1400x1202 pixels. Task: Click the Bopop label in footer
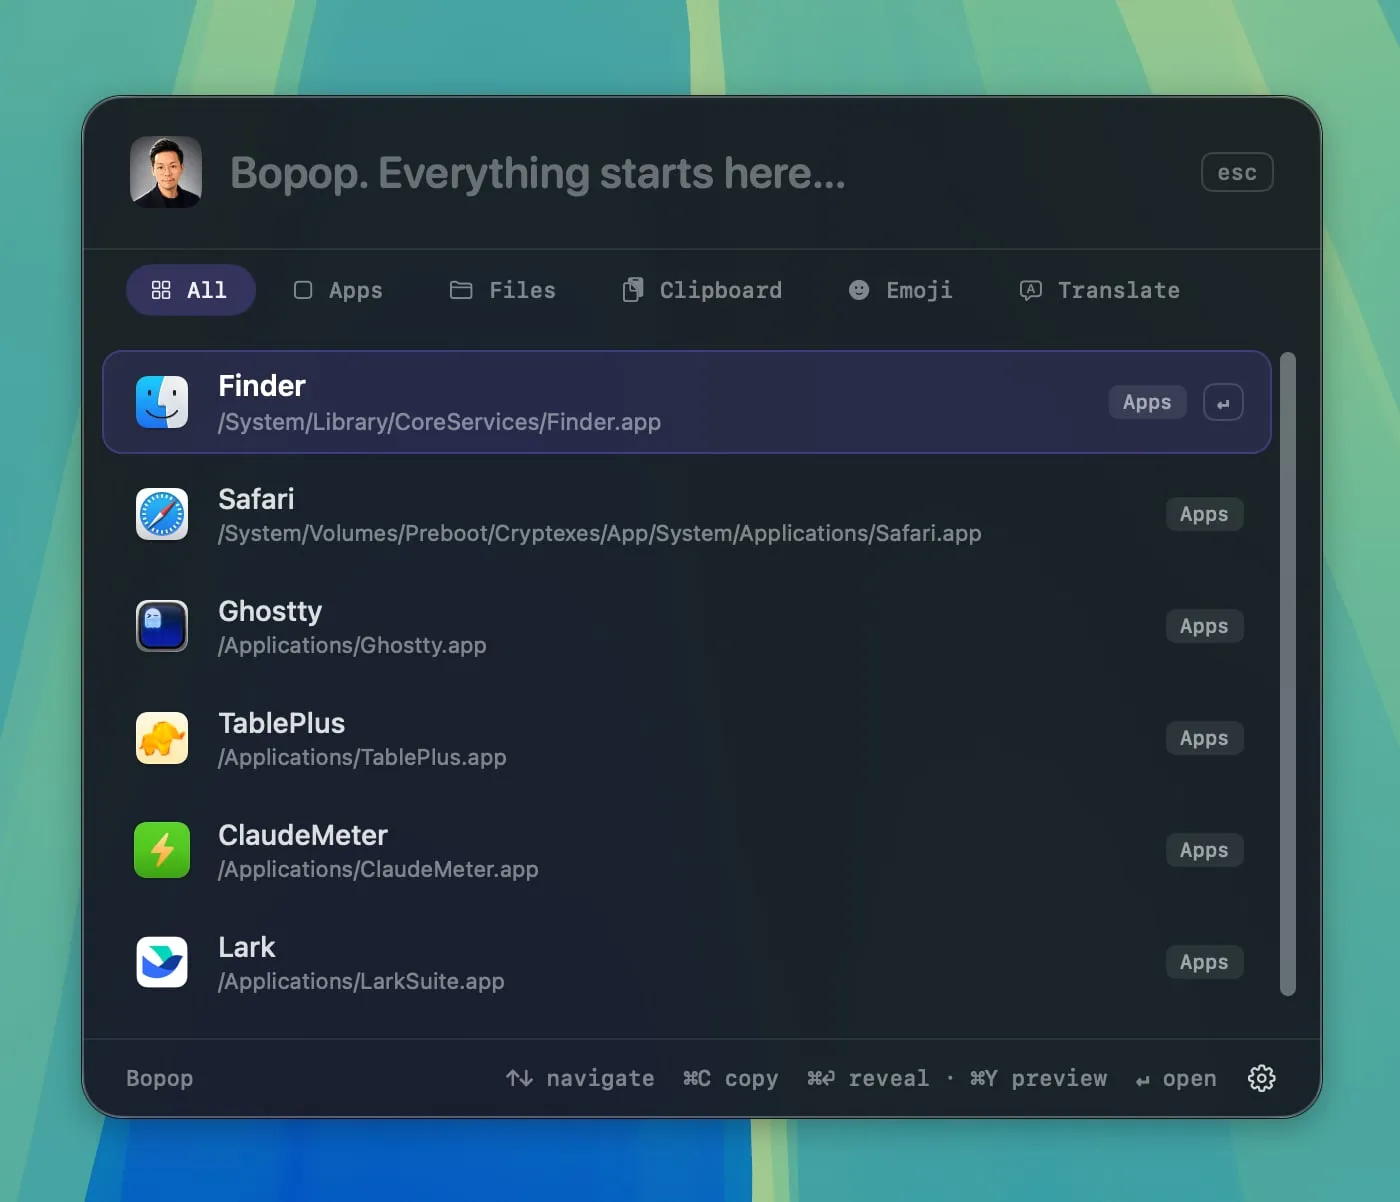[x=159, y=1078]
